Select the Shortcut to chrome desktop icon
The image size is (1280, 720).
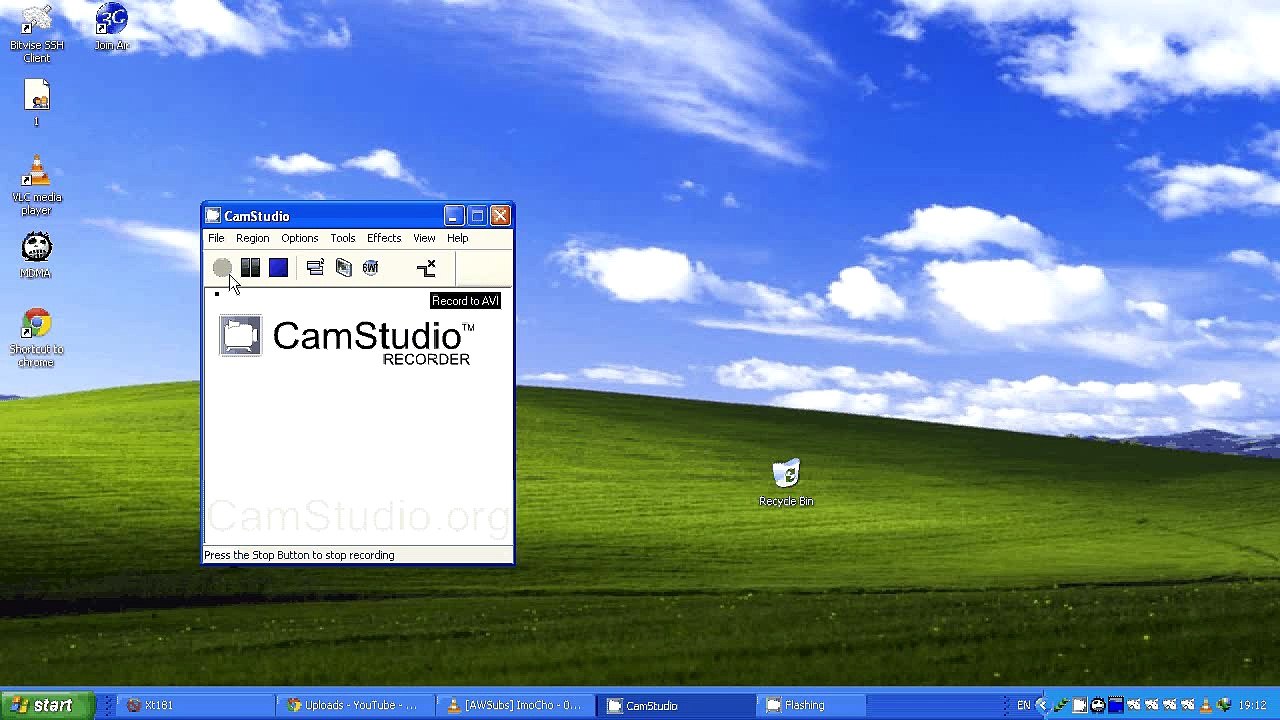click(37, 338)
